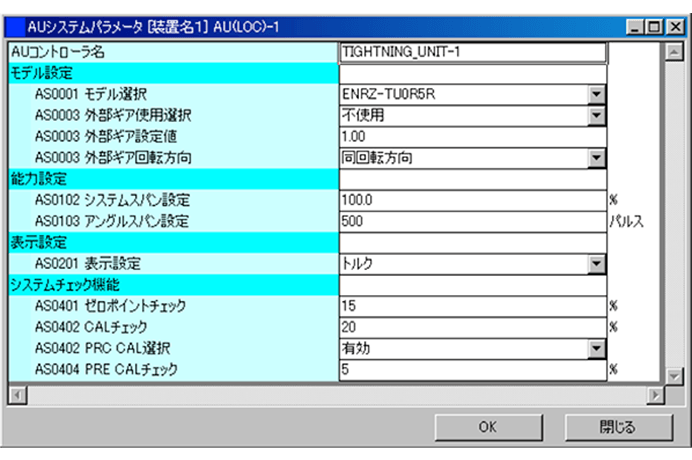
Task: Click the AU system parameter title bar icon
Action: (x=17, y=27)
